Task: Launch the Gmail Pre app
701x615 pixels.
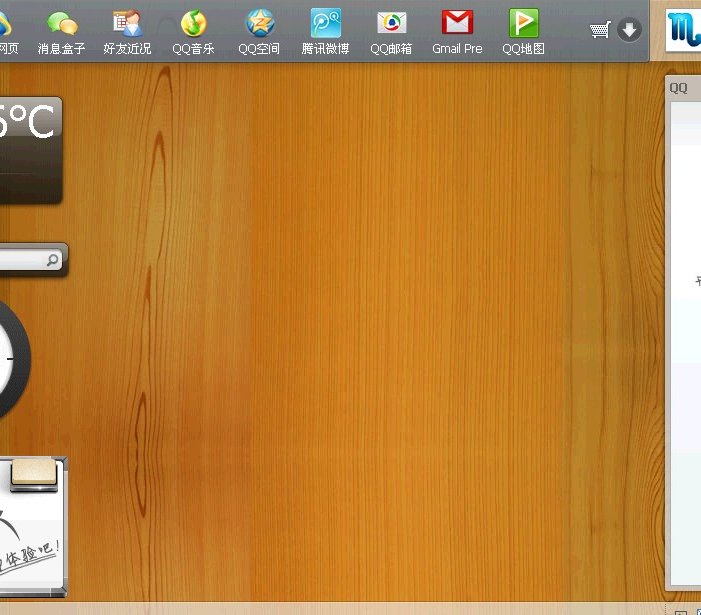Action: click(457, 32)
